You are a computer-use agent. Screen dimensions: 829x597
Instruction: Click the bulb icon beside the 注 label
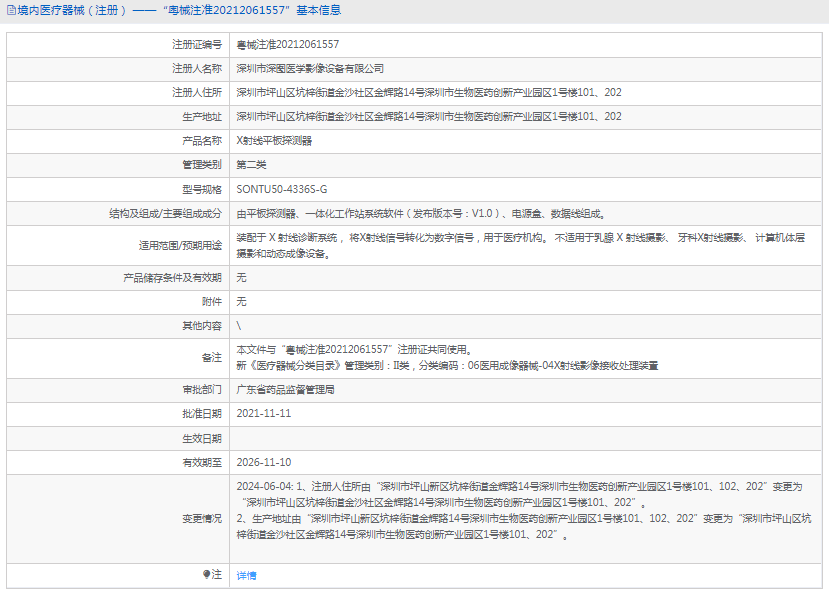pos(207,575)
